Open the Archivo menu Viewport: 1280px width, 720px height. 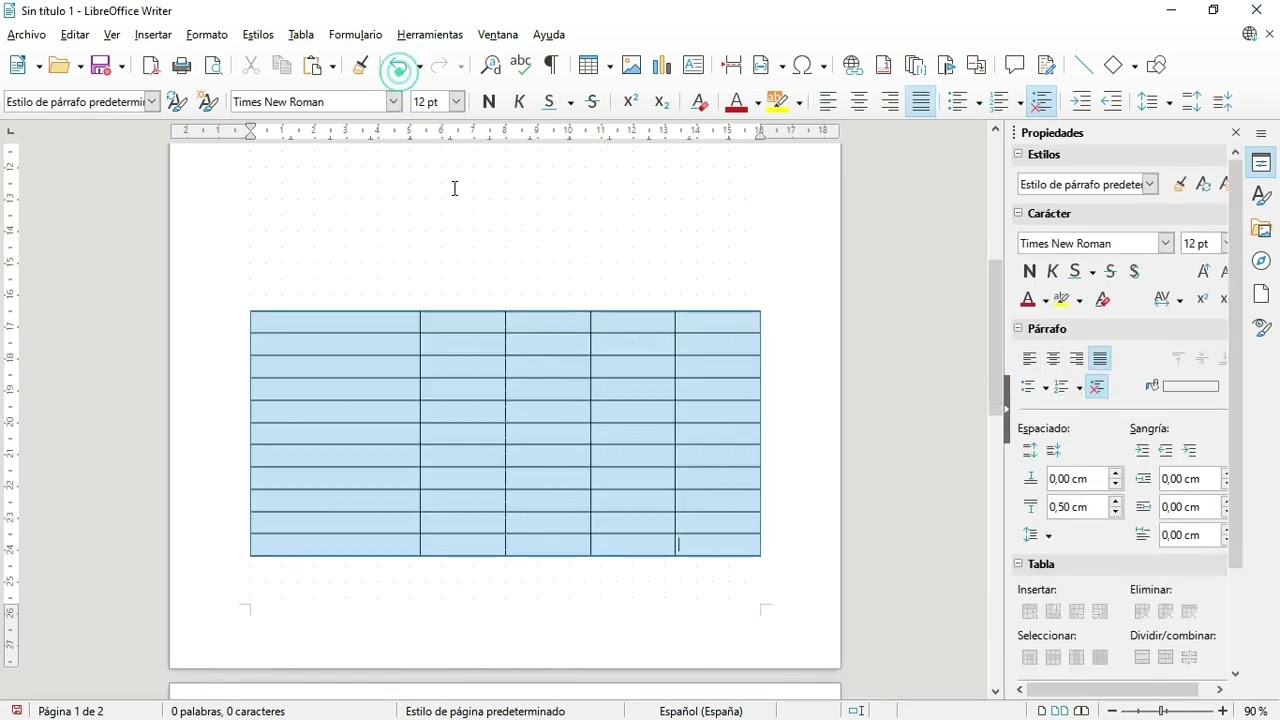[x=26, y=35]
